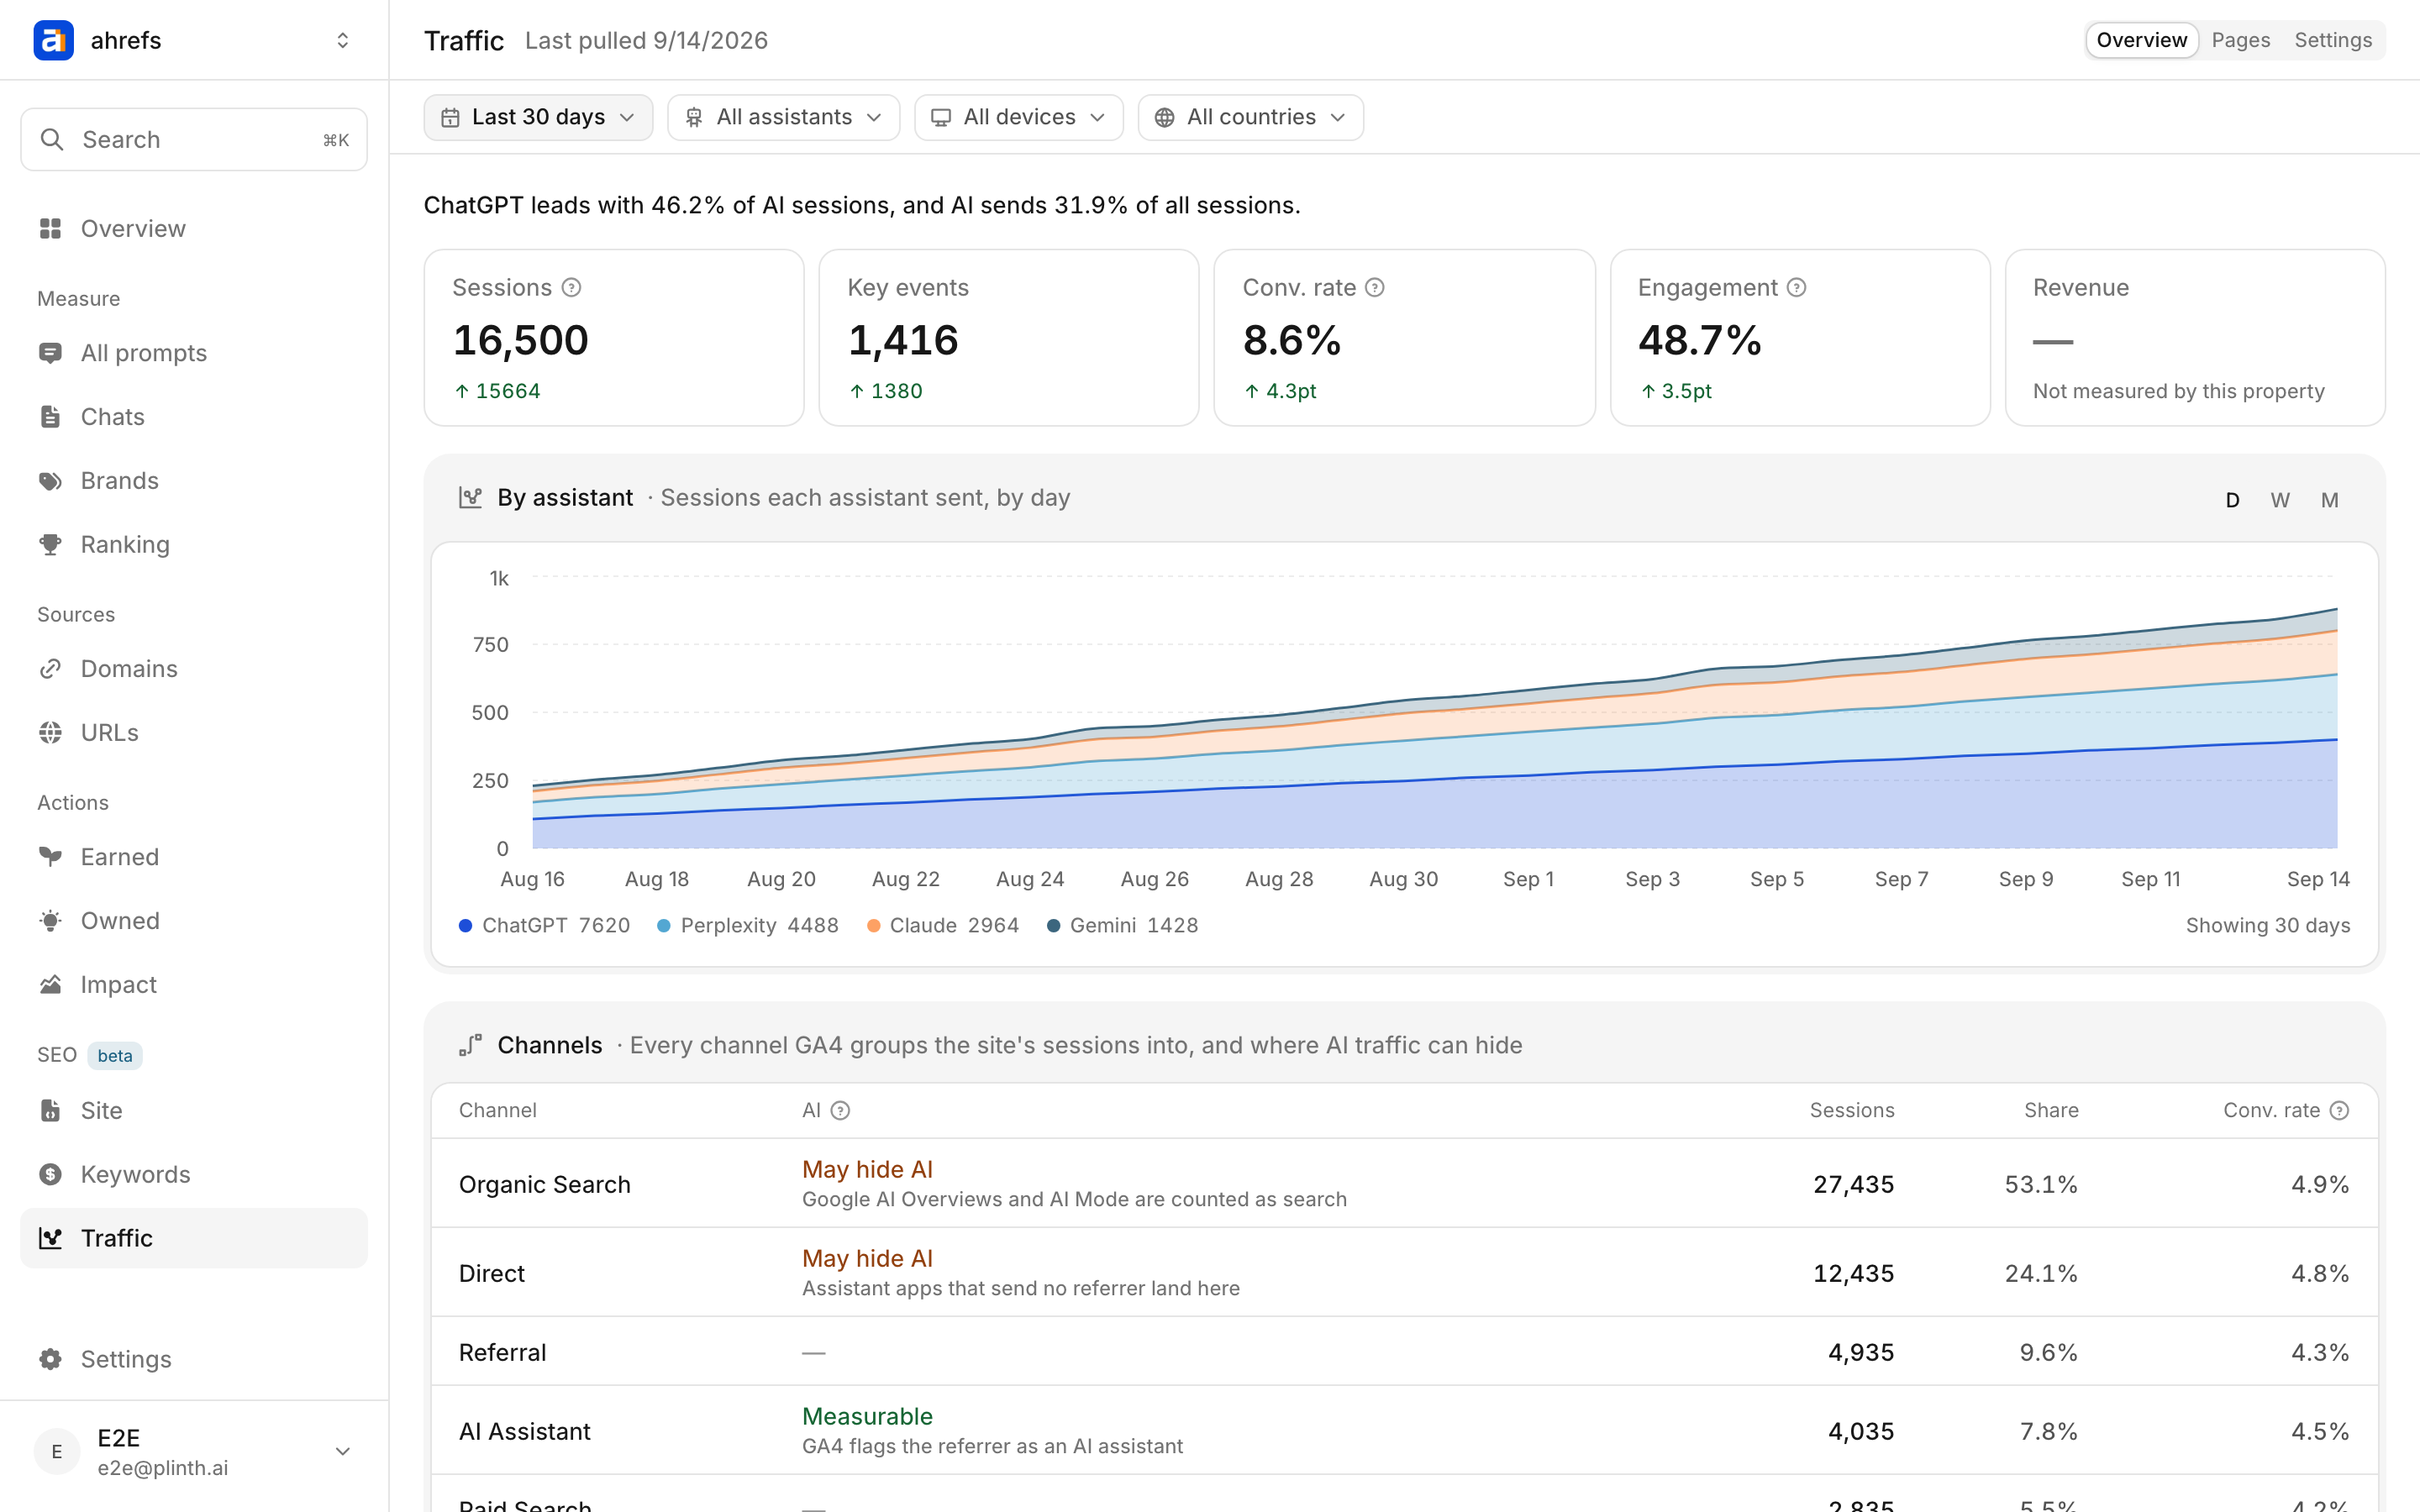Open All prompts in the sidebar
Screen dimensions: 2420x1512
194,353
